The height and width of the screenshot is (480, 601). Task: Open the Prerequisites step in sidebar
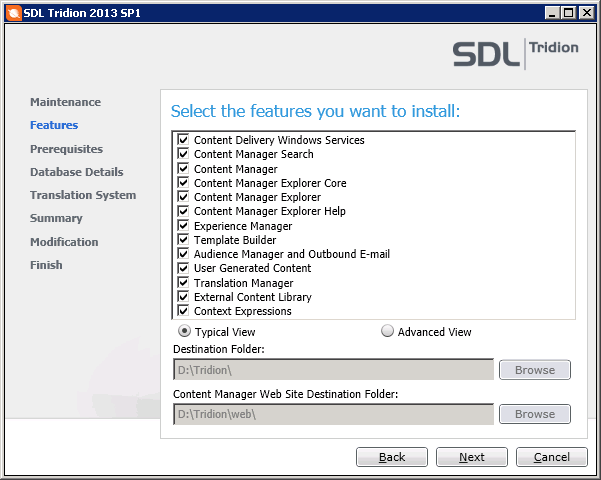(66, 149)
